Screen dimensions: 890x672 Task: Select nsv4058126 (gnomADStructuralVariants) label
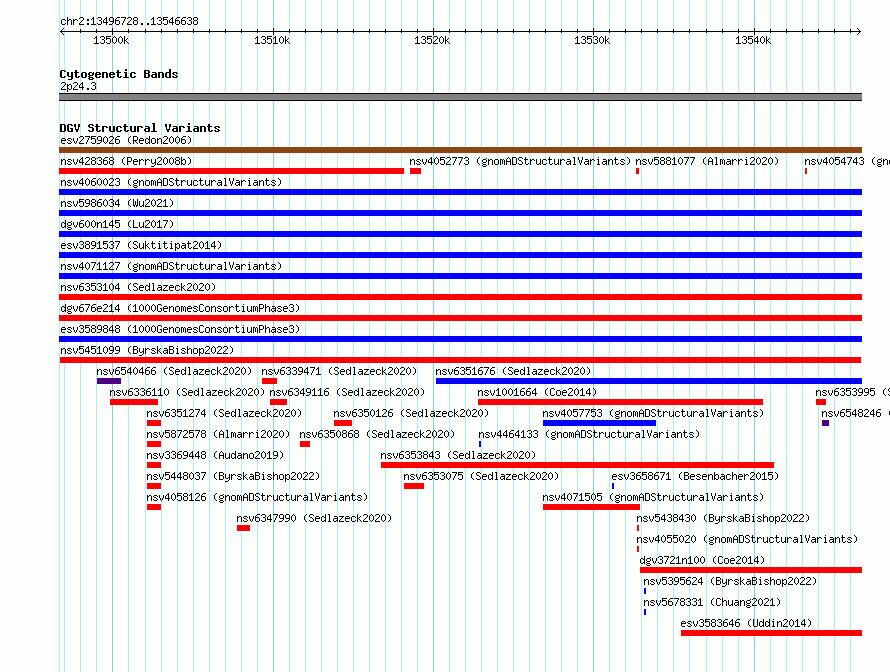(x=257, y=497)
